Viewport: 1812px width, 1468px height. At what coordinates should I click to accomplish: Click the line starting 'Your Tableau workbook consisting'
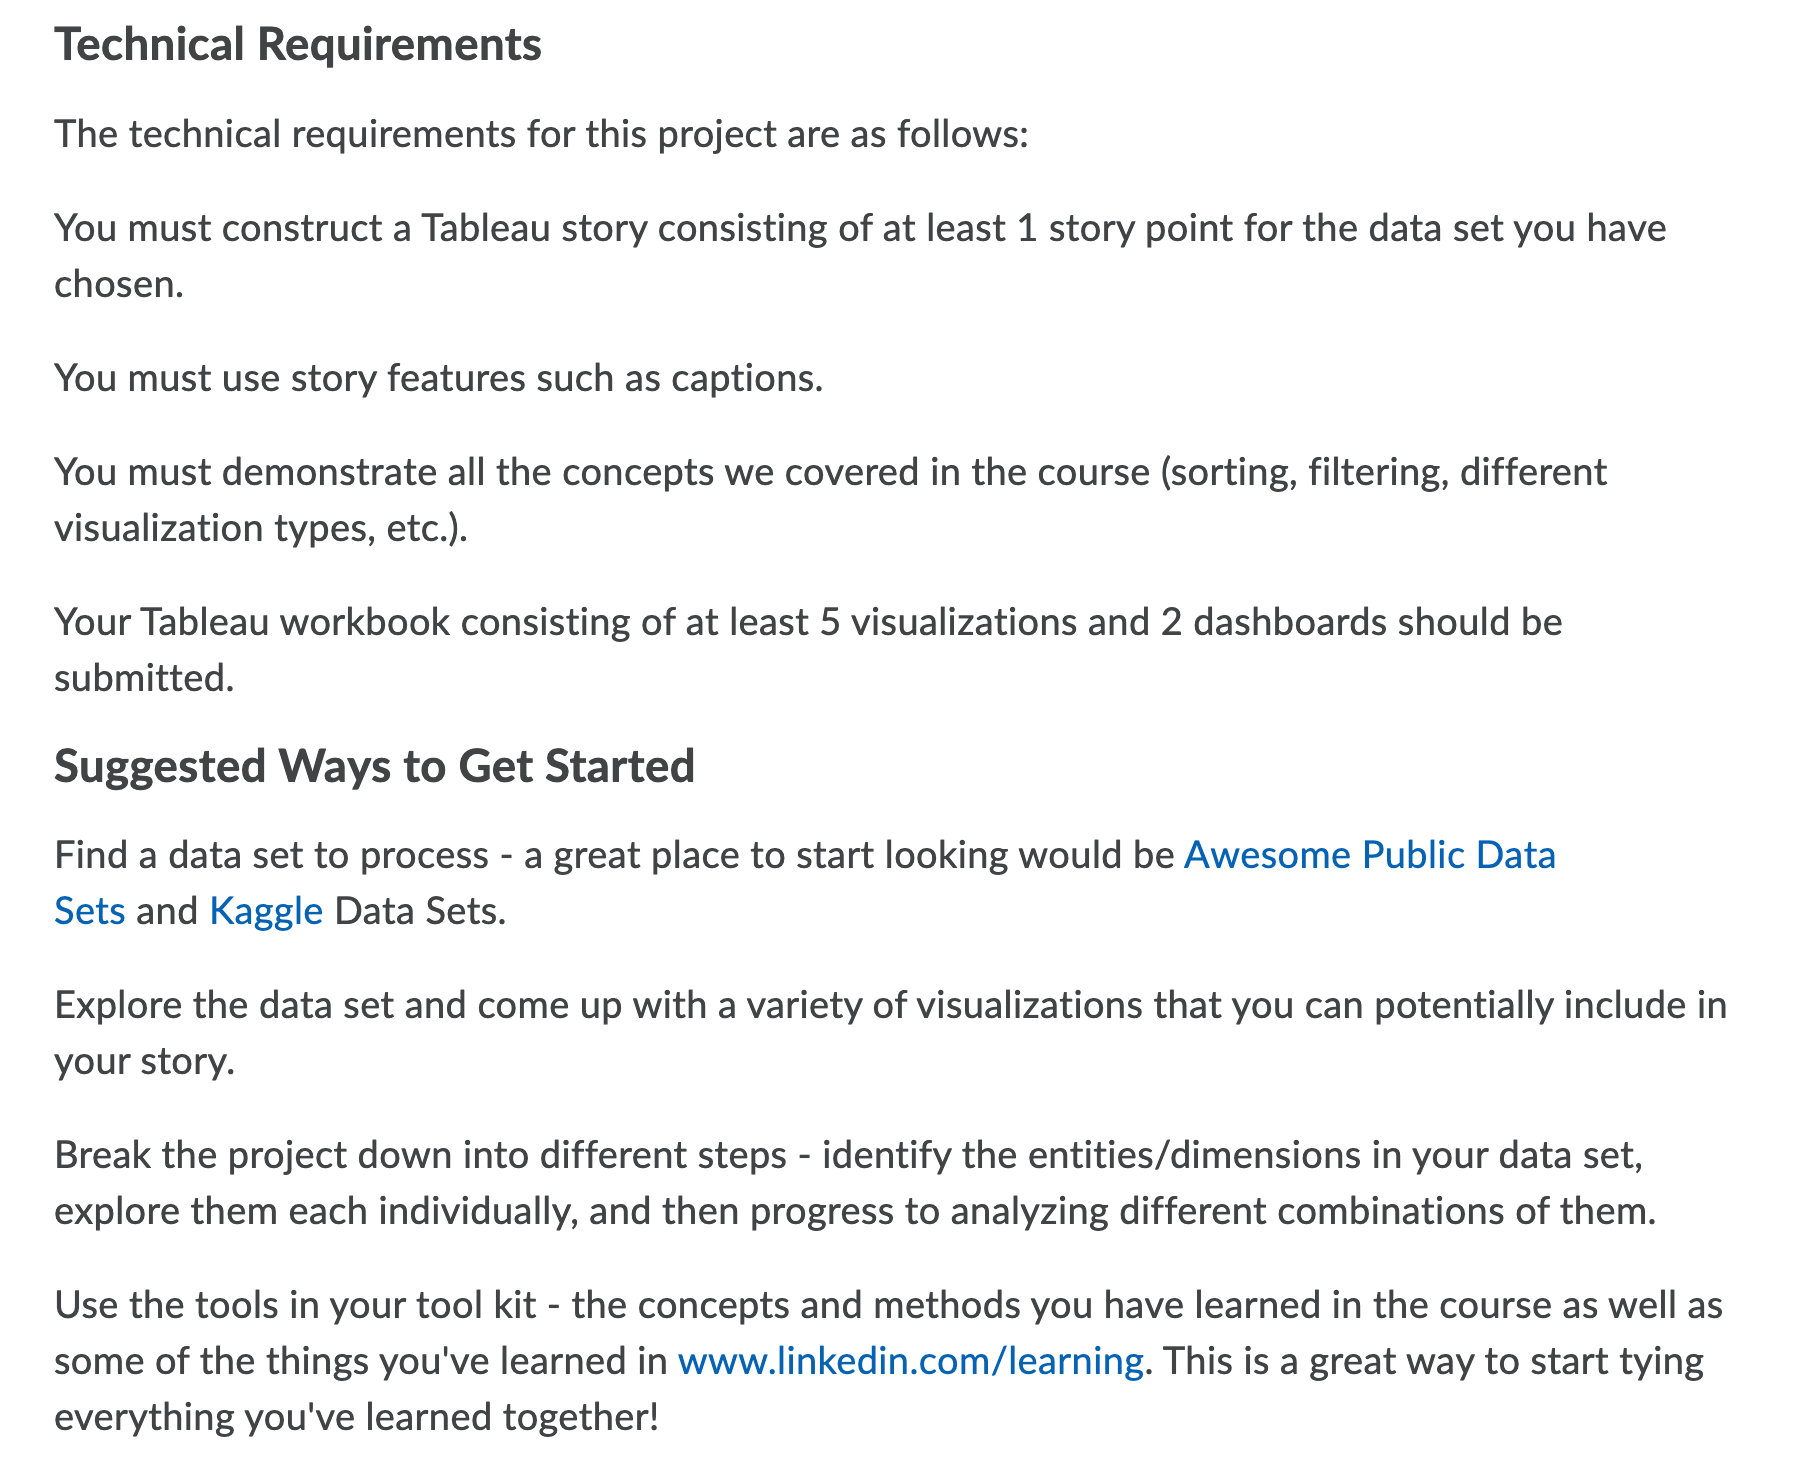tap(808, 622)
